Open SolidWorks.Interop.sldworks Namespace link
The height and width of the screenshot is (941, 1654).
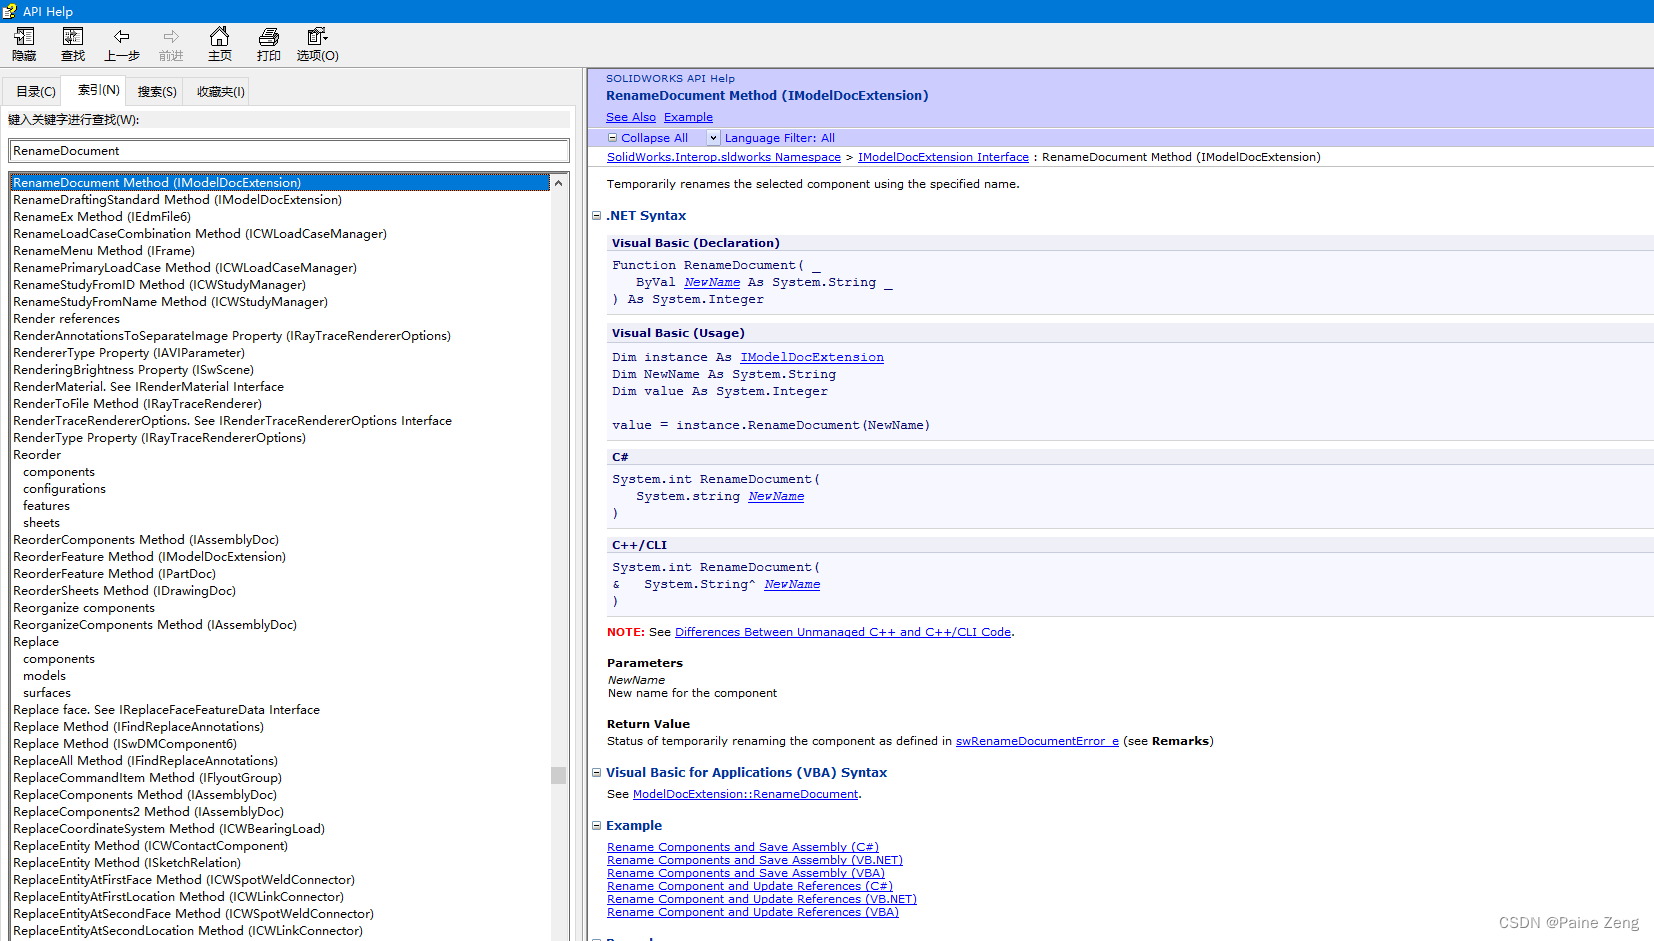pos(724,157)
